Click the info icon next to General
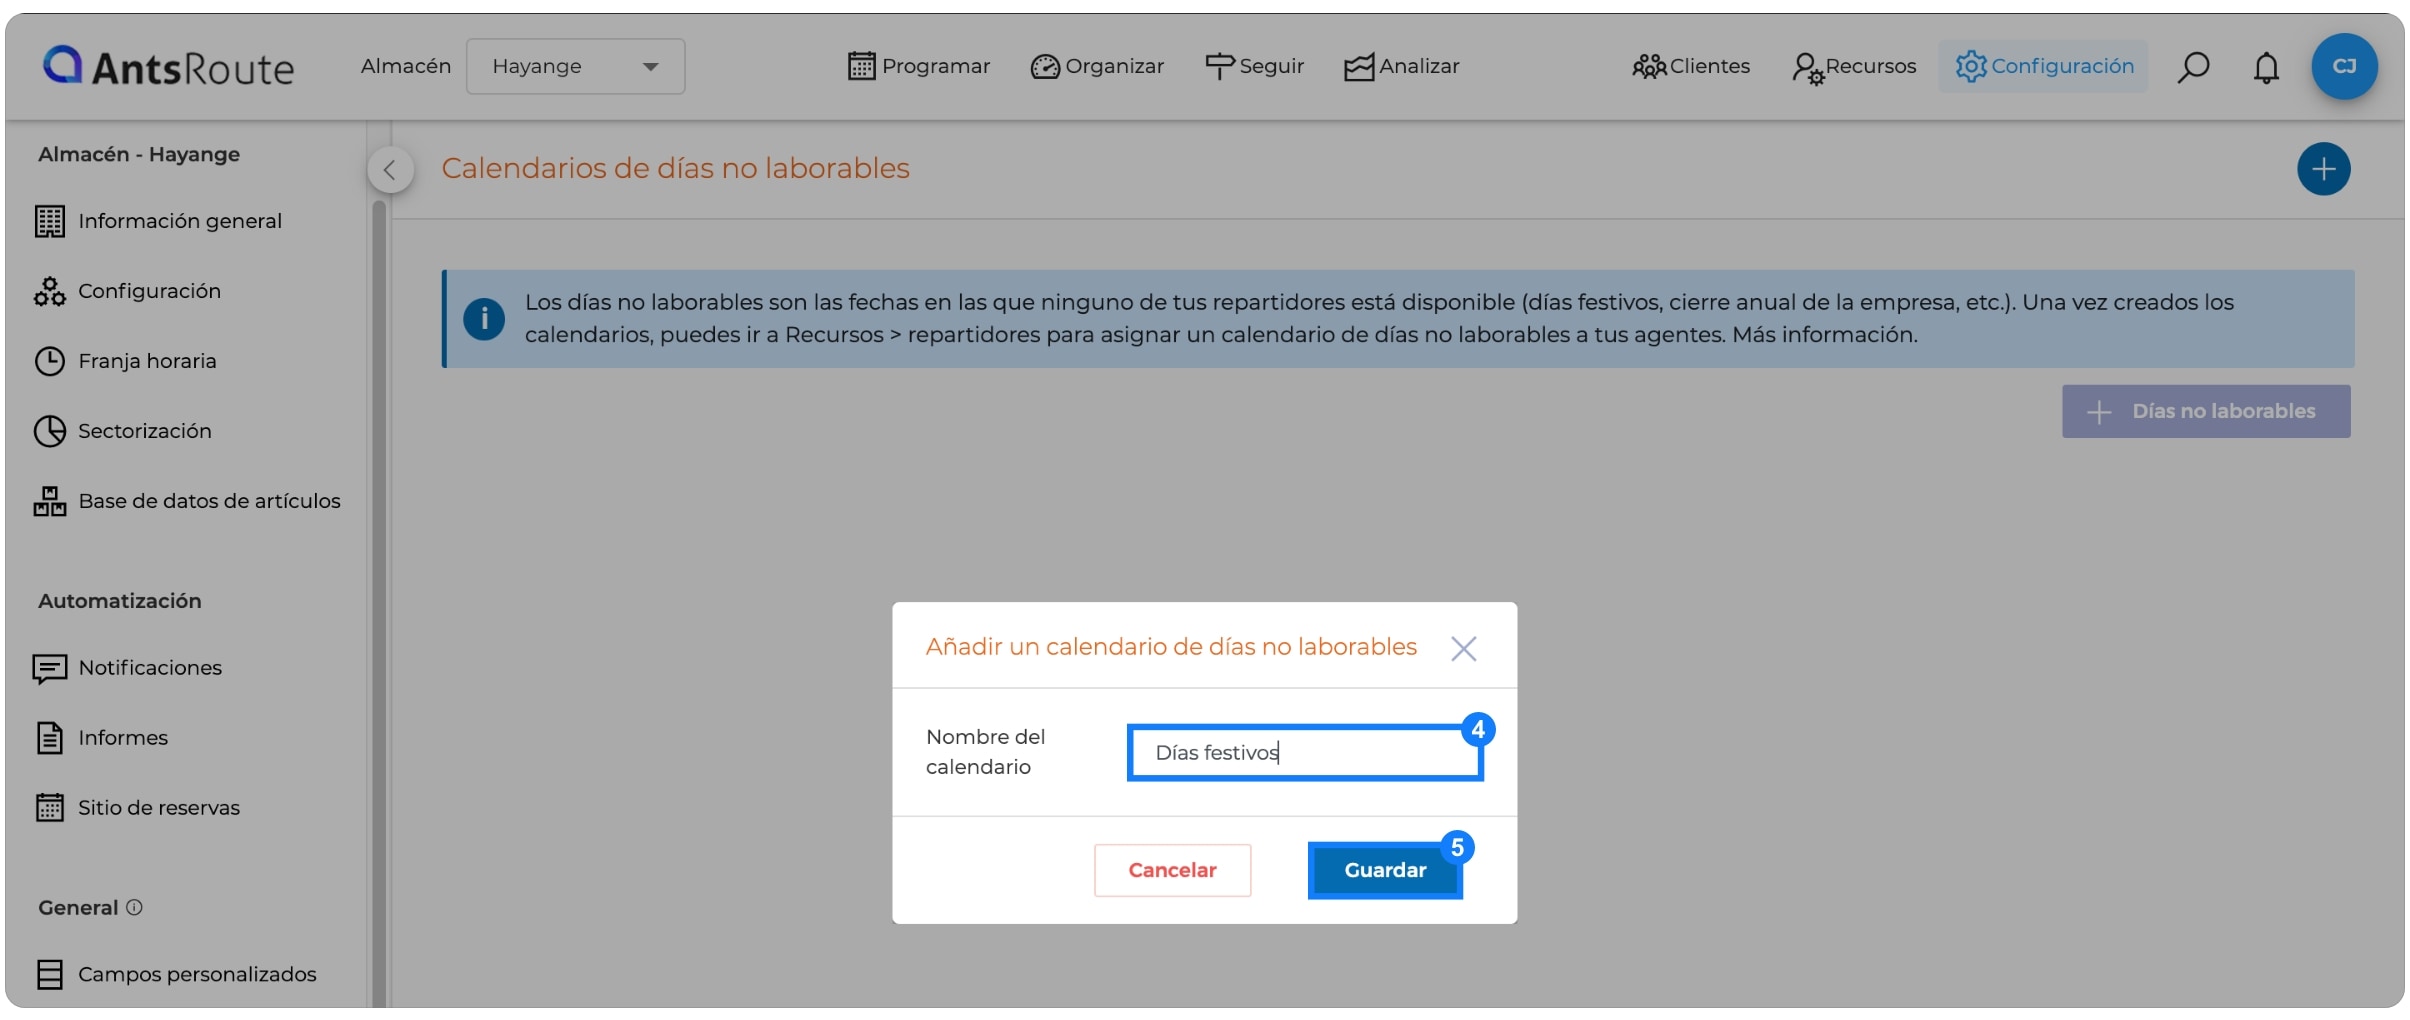The image size is (2410, 1020). pos(134,907)
